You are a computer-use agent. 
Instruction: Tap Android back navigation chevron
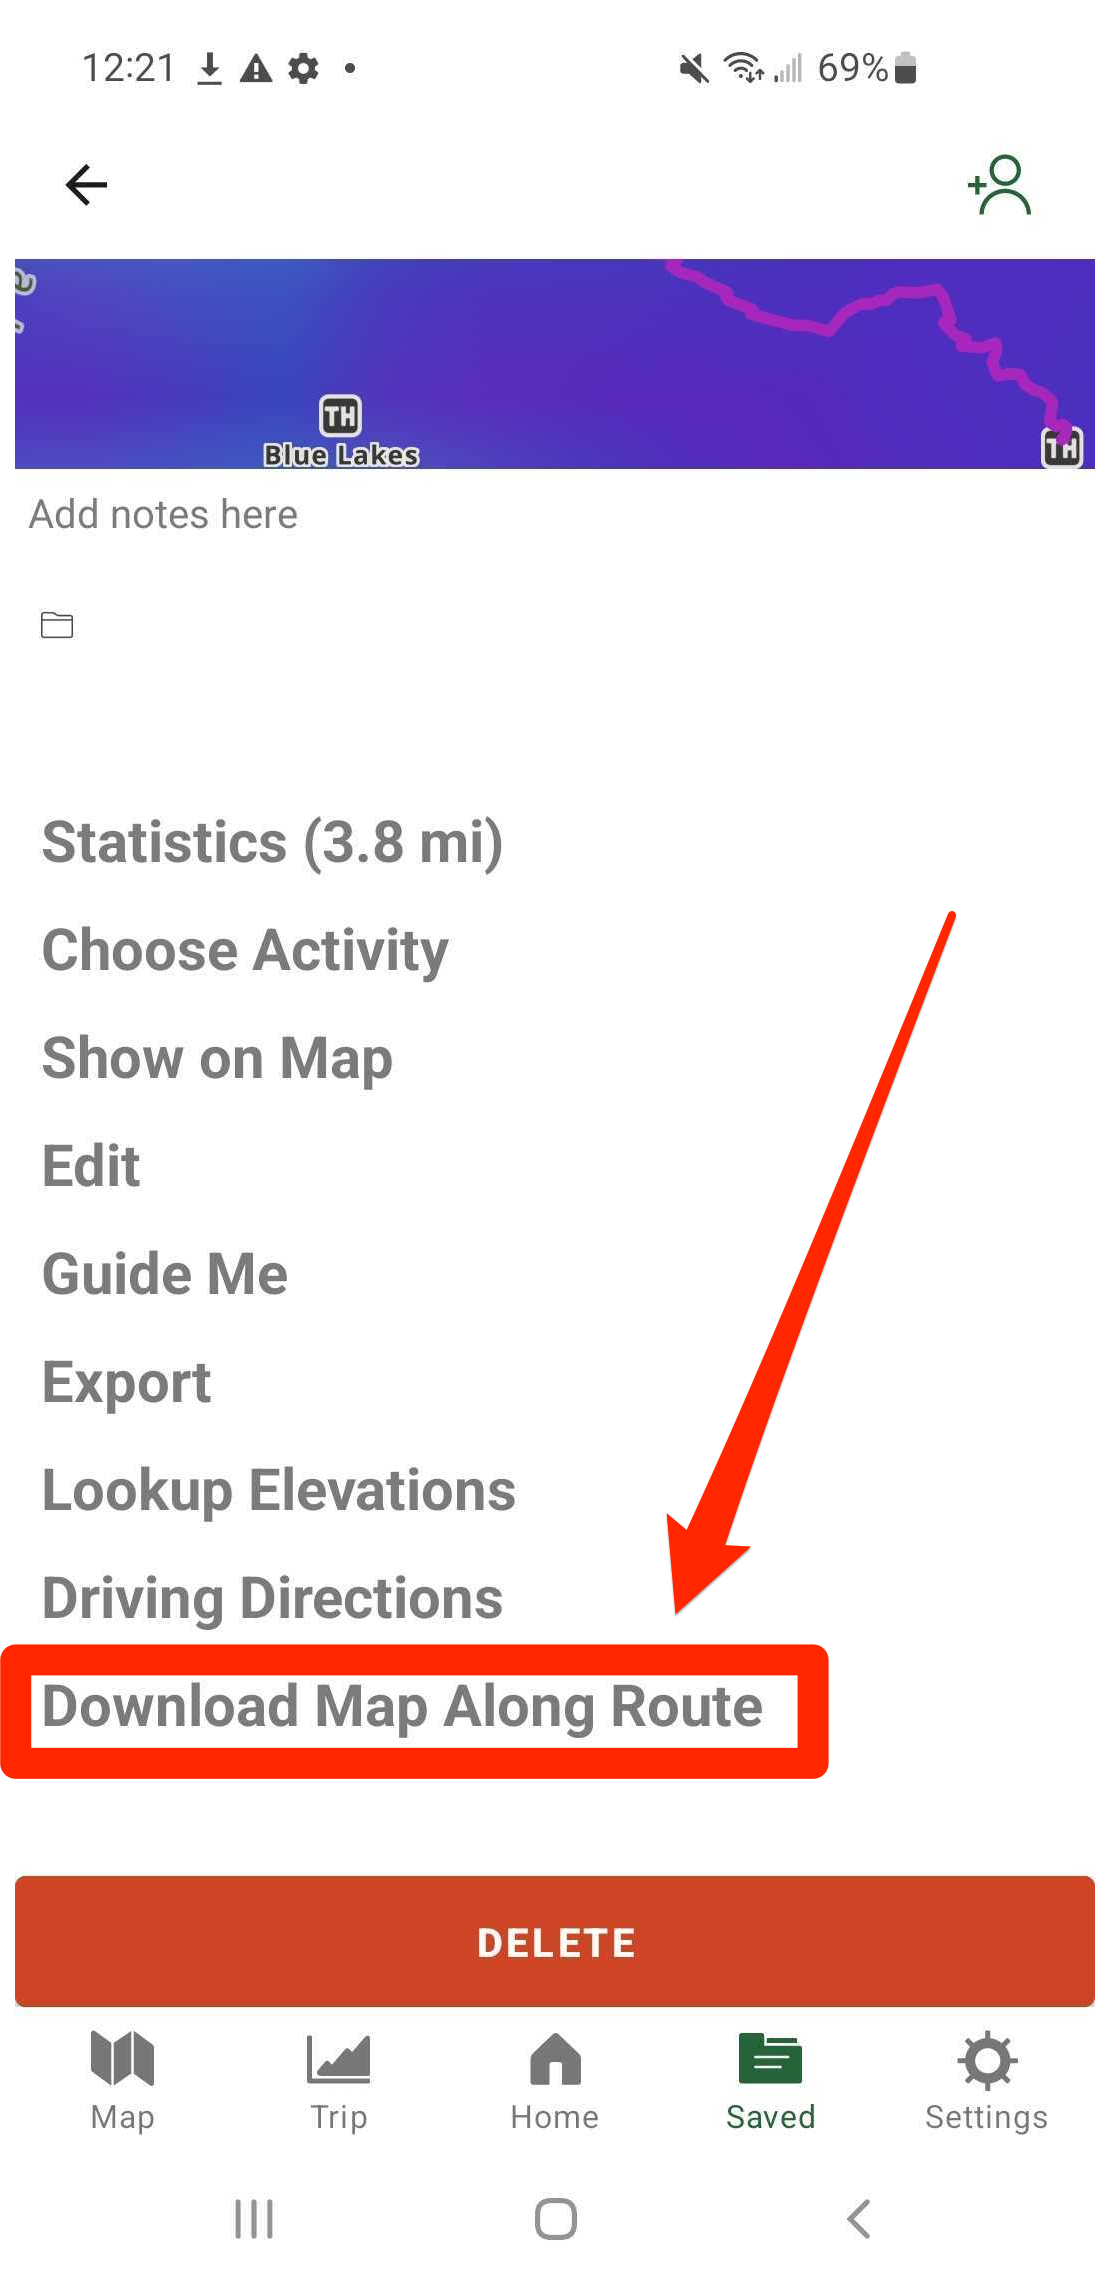(x=859, y=2219)
